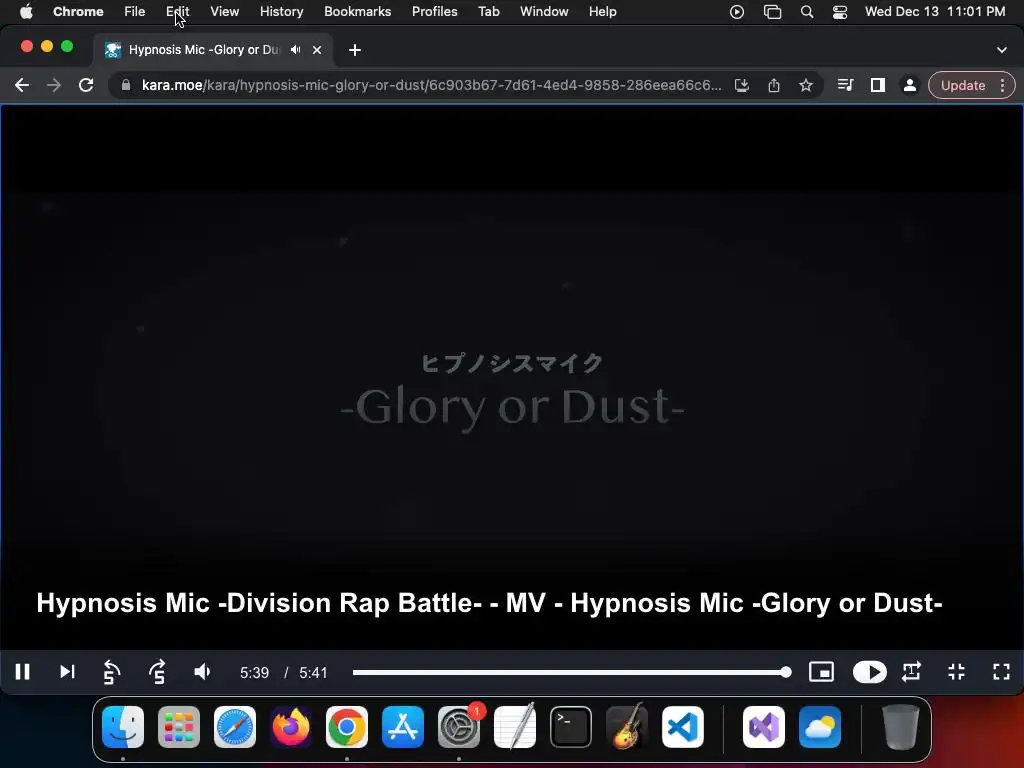Share this page icon
Image resolution: width=1024 pixels, height=768 pixels.
tap(774, 86)
